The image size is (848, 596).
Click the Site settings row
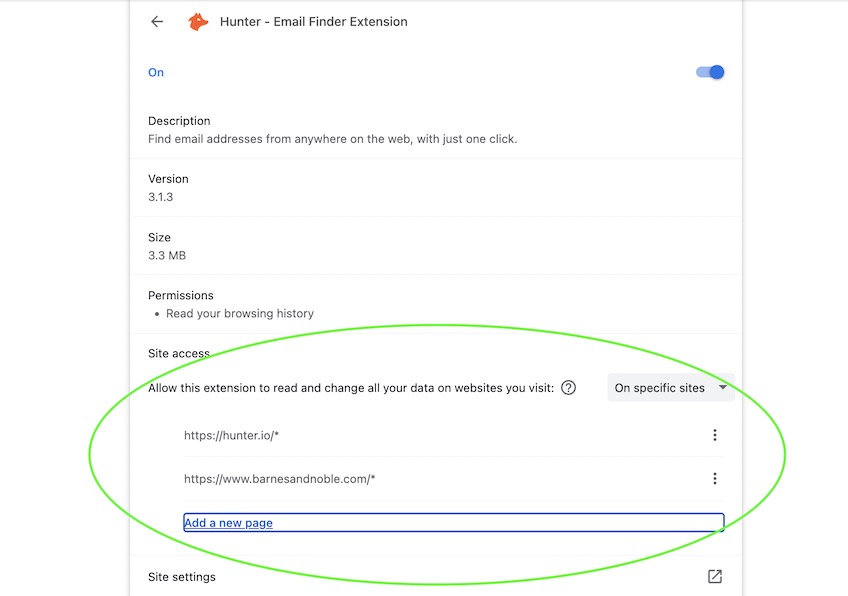[435, 577]
